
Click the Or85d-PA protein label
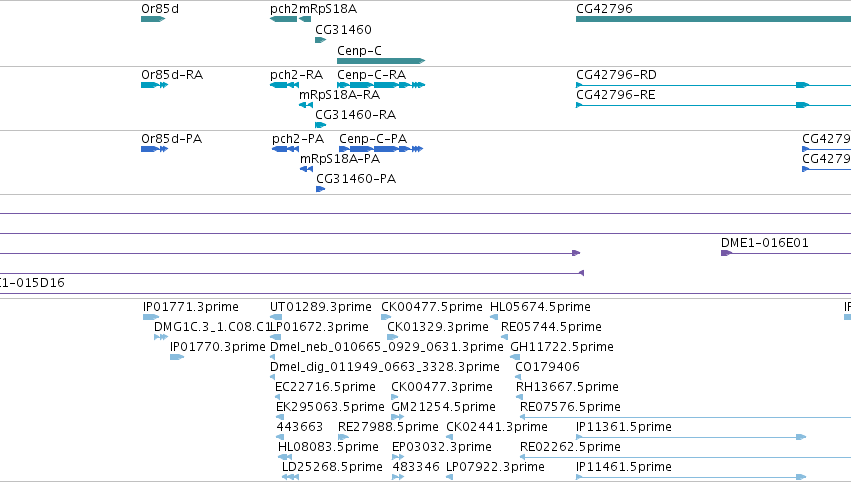click(172, 139)
